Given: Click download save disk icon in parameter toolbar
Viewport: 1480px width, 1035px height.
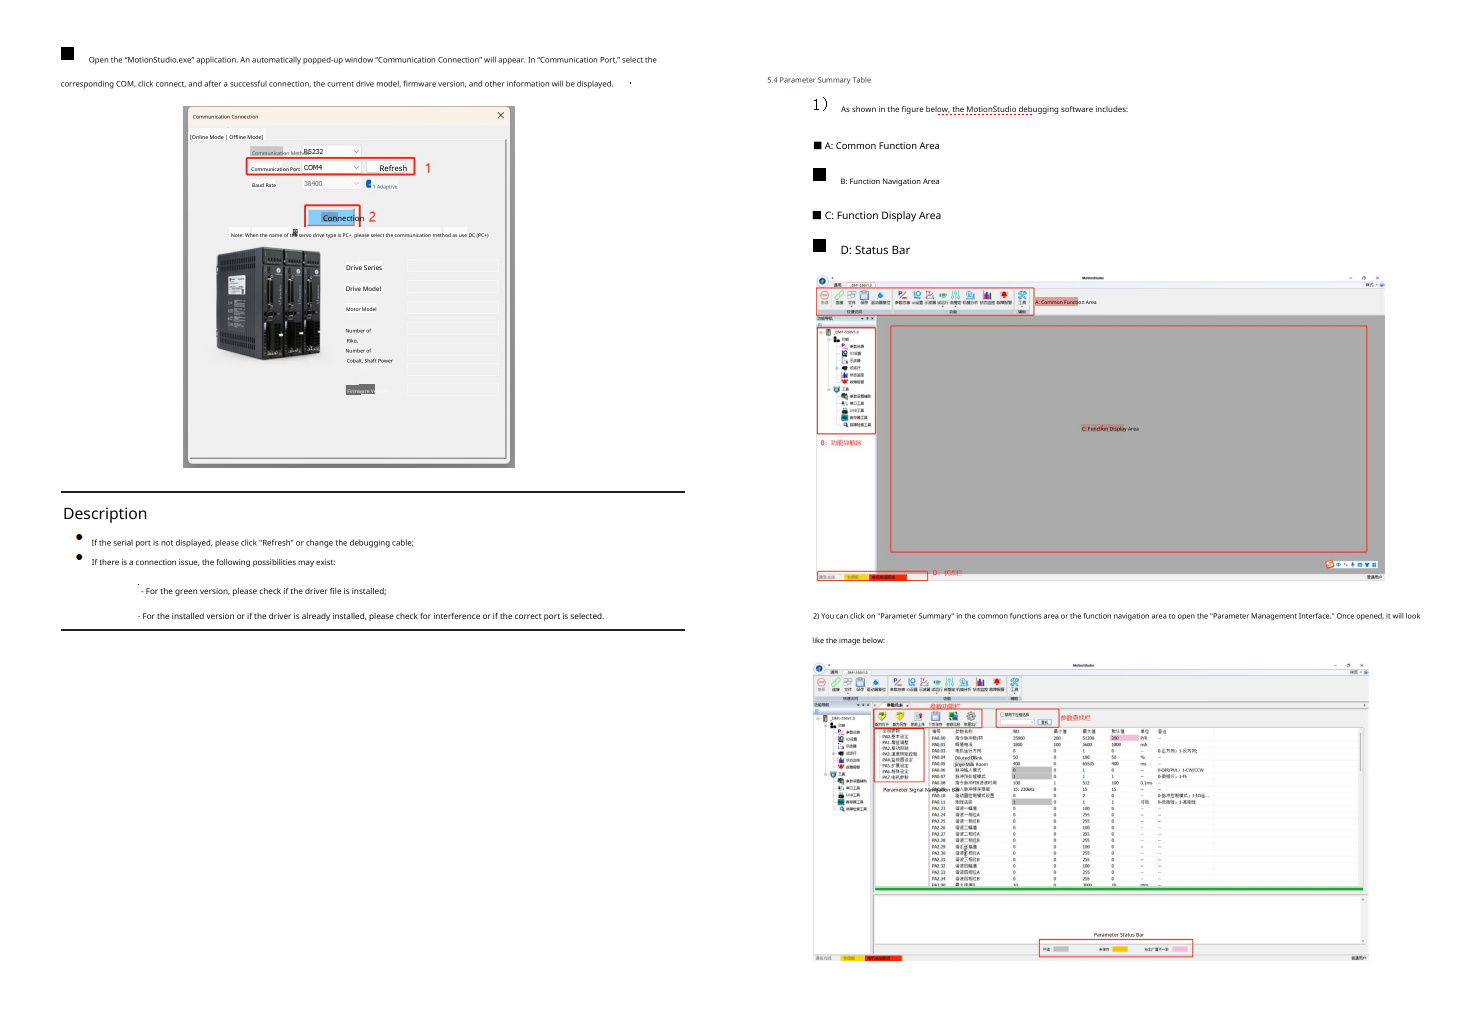Looking at the screenshot, I should click(x=935, y=716).
